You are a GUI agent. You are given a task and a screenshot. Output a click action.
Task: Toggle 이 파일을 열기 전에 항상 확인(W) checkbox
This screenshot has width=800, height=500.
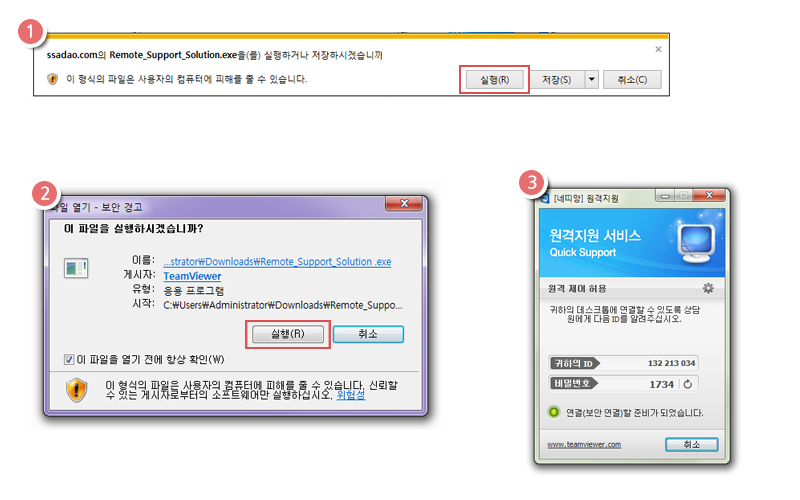click(x=69, y=360)
